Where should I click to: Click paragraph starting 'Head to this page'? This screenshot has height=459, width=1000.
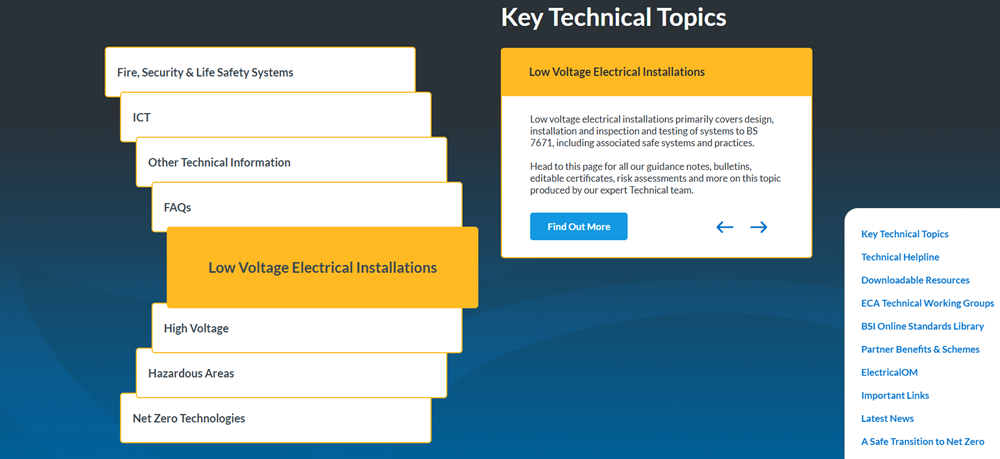click(x=656, y=178)
